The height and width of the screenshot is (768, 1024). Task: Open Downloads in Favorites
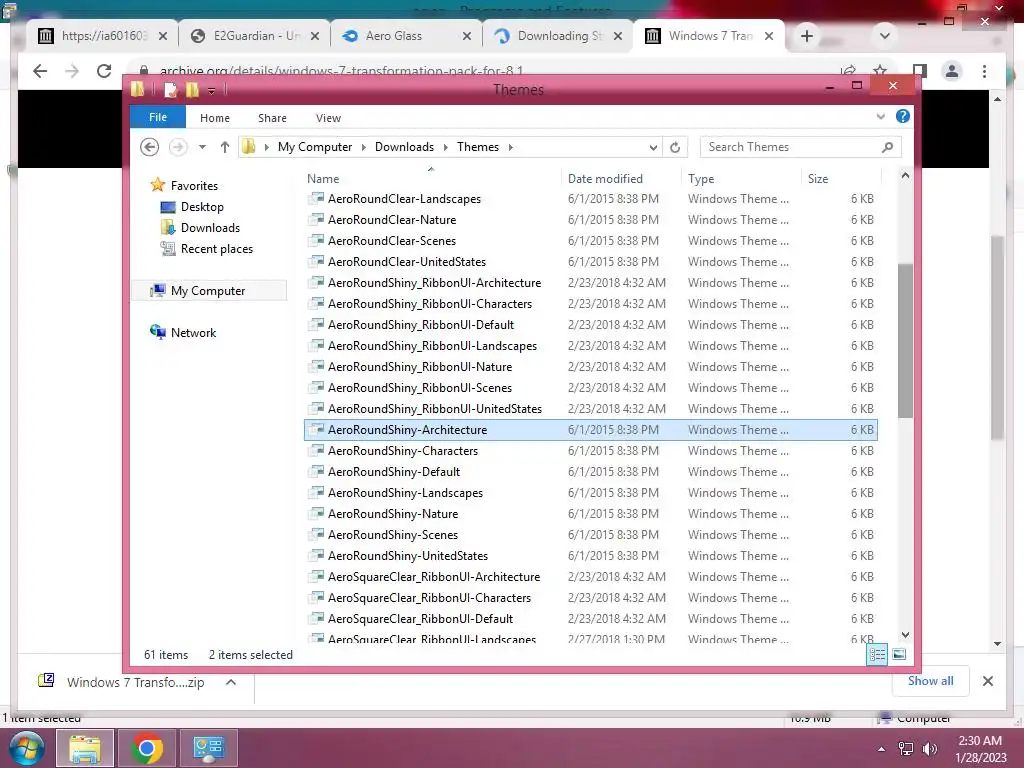pos(210,227)
